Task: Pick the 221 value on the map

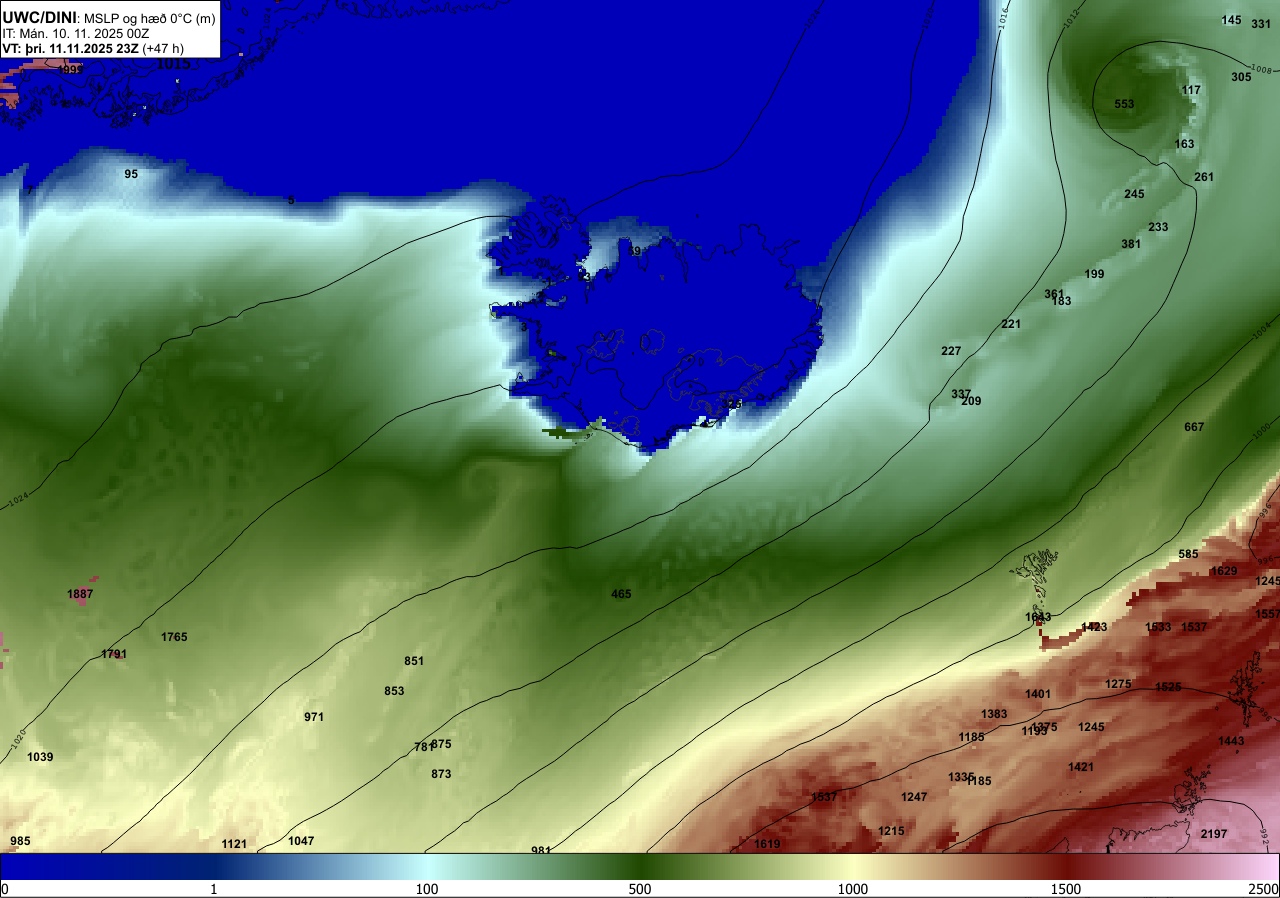Action: 1011,324
